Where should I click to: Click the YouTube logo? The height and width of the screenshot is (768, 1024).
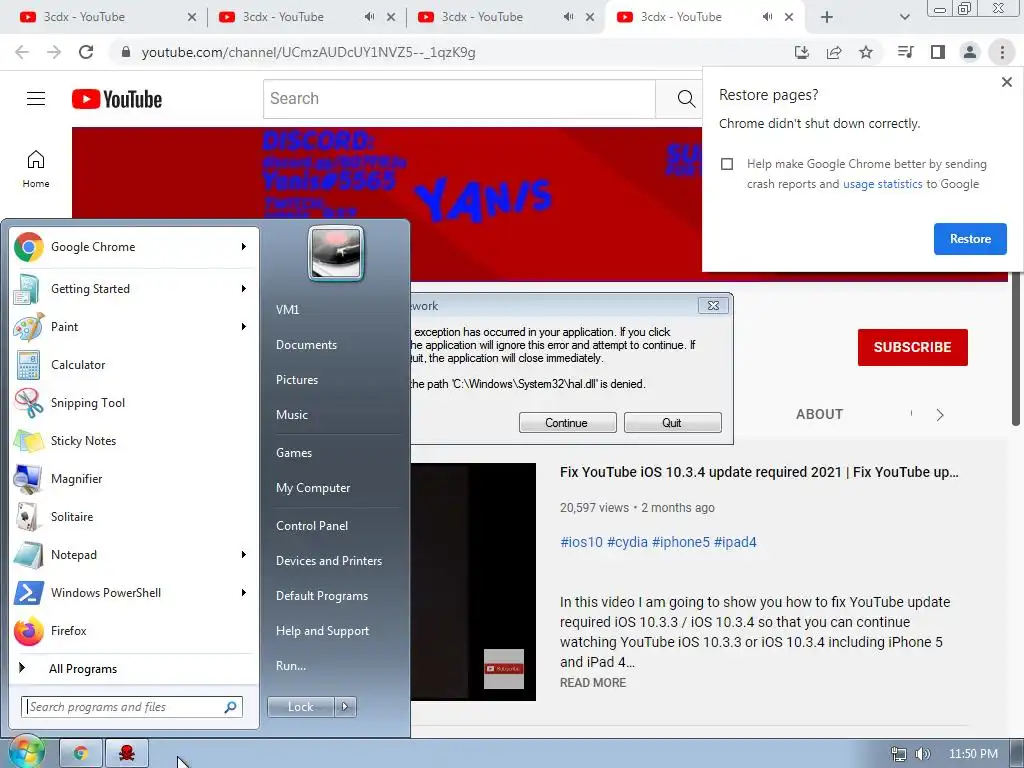117,99
